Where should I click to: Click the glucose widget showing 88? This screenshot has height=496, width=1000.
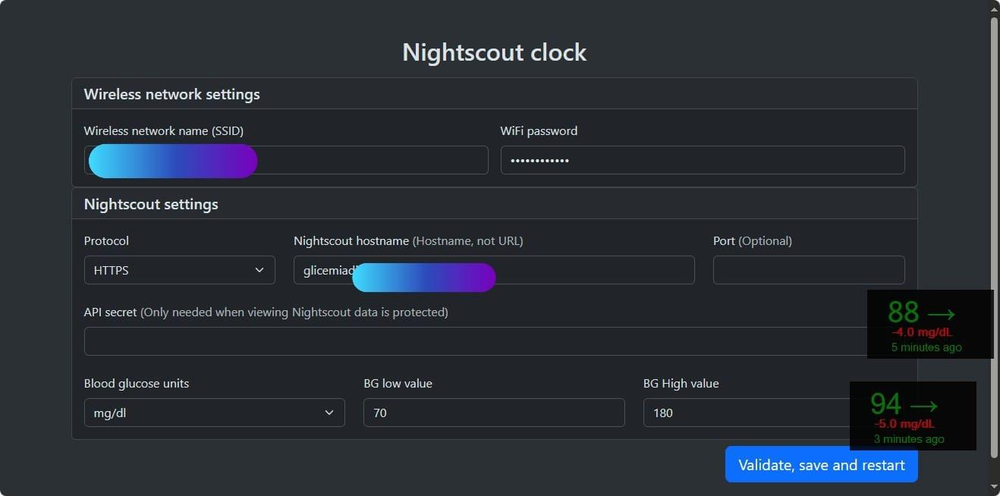[930, 325]
